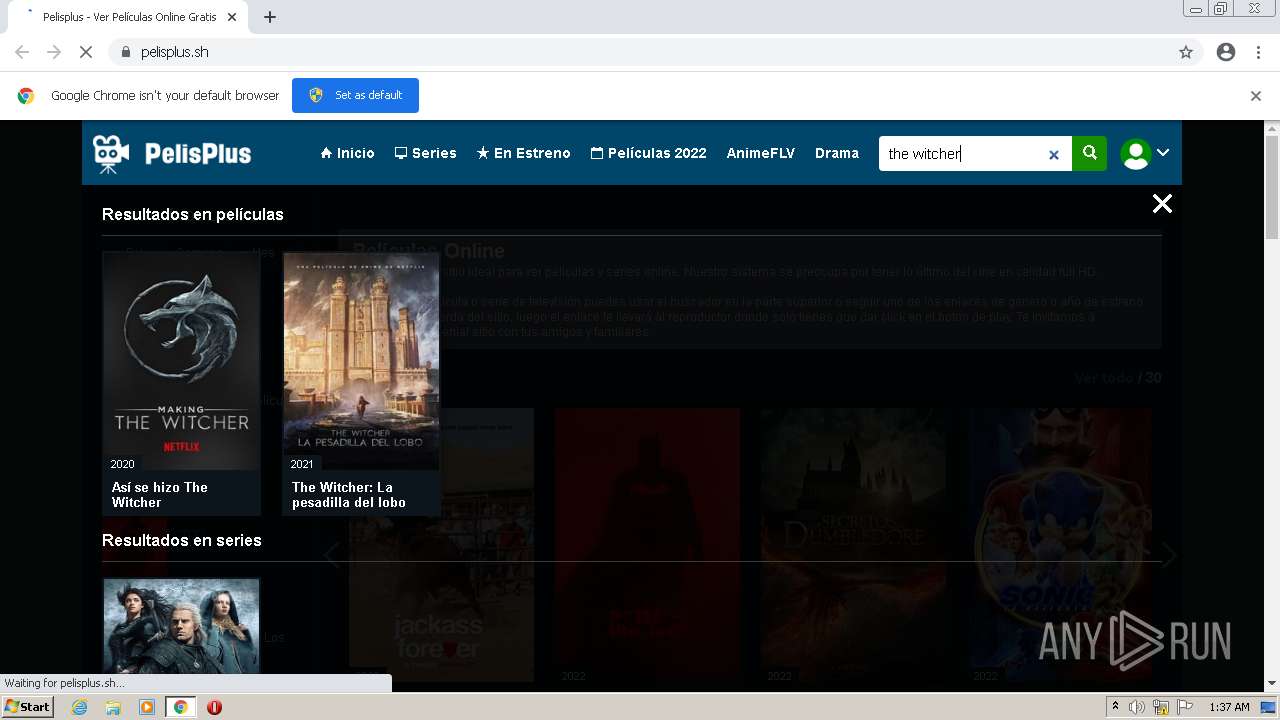The image size is (1280, 720).
Task: Show hidden tray icons arrow
Action: point(1116,707)
